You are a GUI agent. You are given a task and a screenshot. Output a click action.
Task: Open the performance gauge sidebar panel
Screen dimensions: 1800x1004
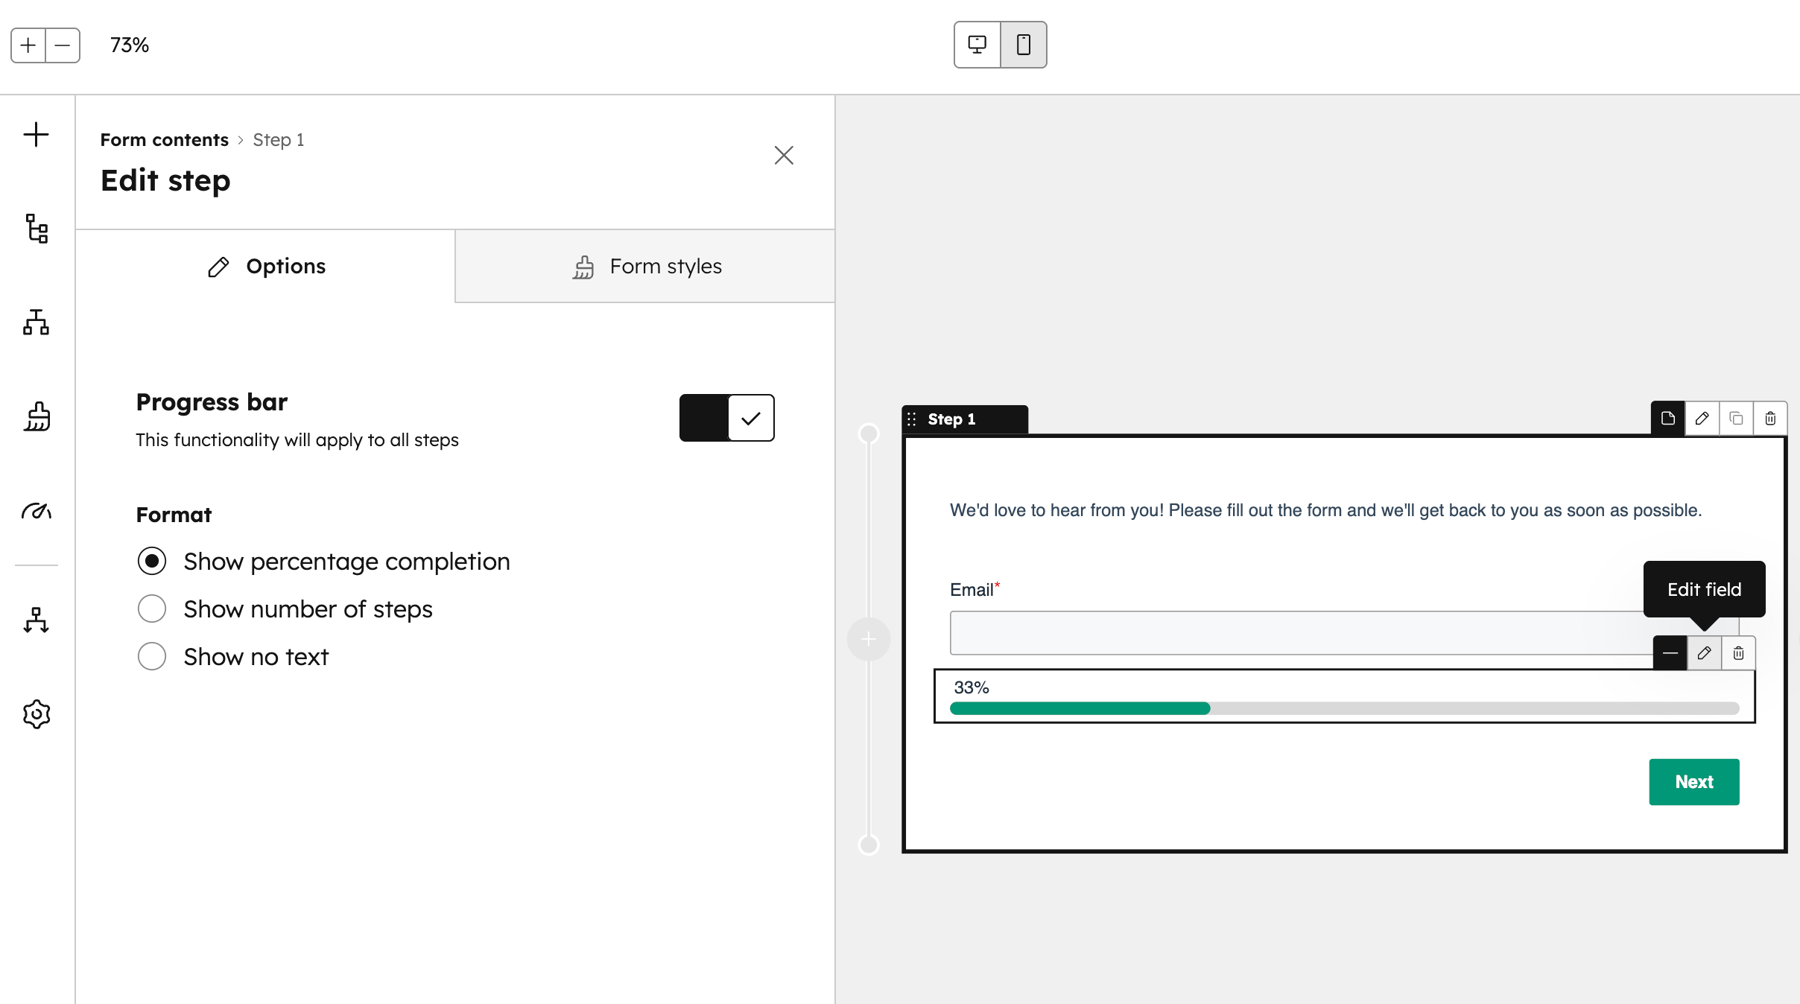tap(36, 511)
